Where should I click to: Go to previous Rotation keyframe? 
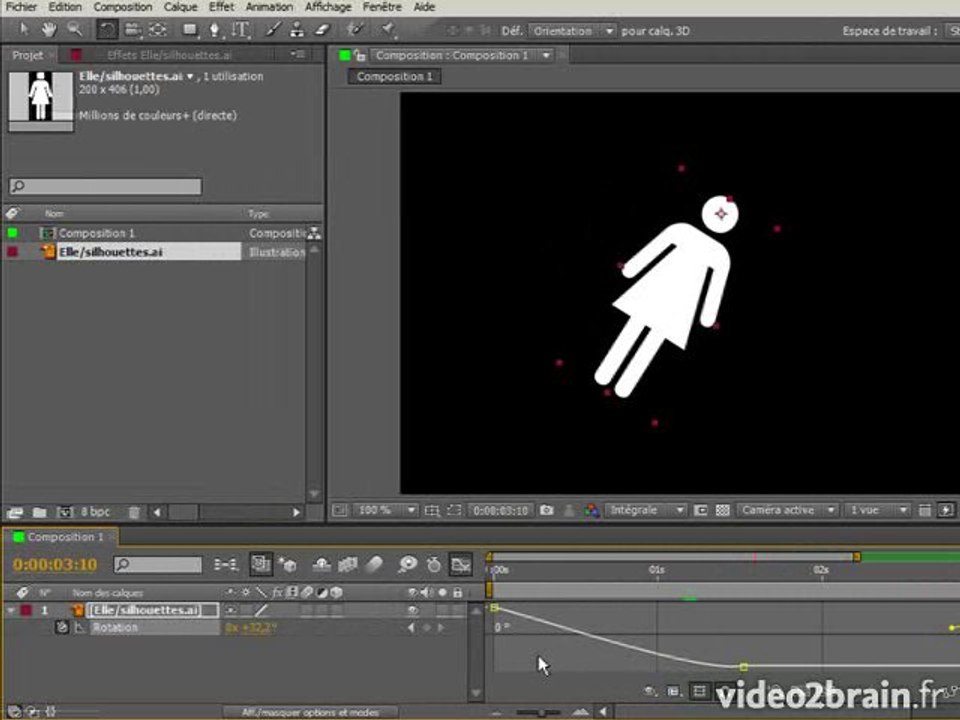coord(411,628)
